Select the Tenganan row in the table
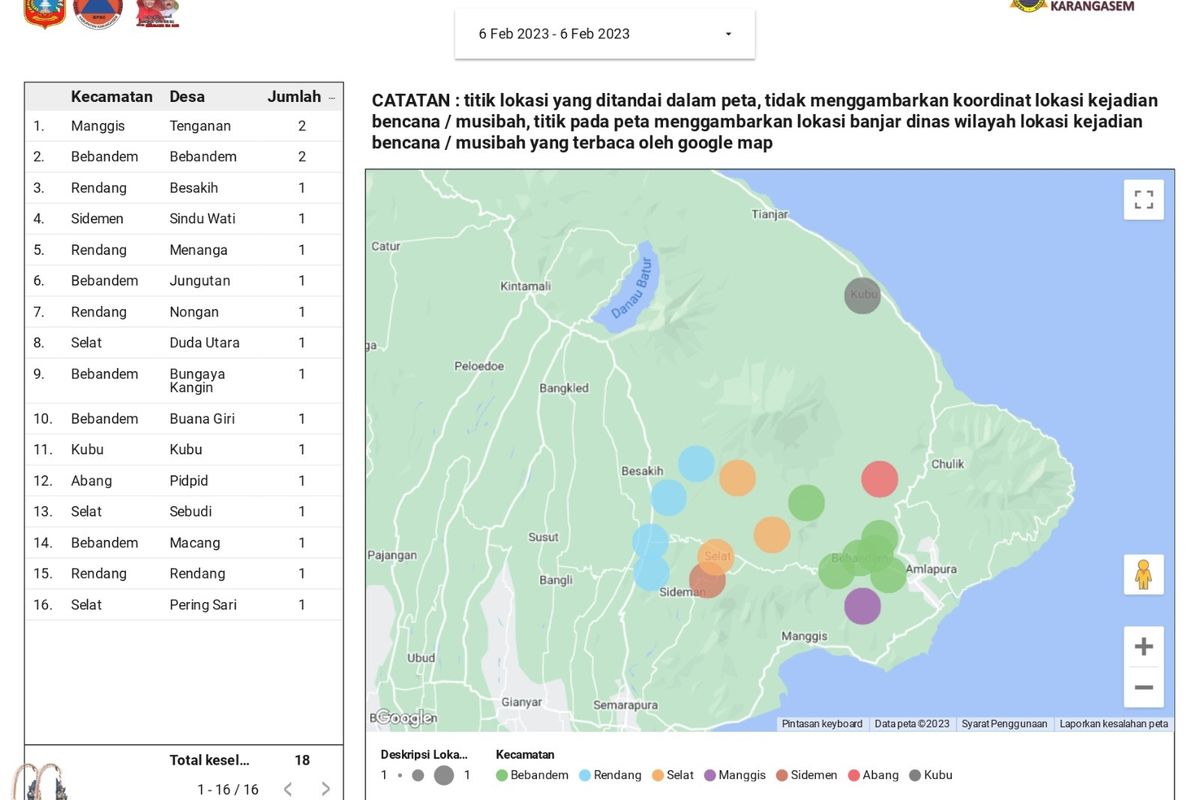 200,126
